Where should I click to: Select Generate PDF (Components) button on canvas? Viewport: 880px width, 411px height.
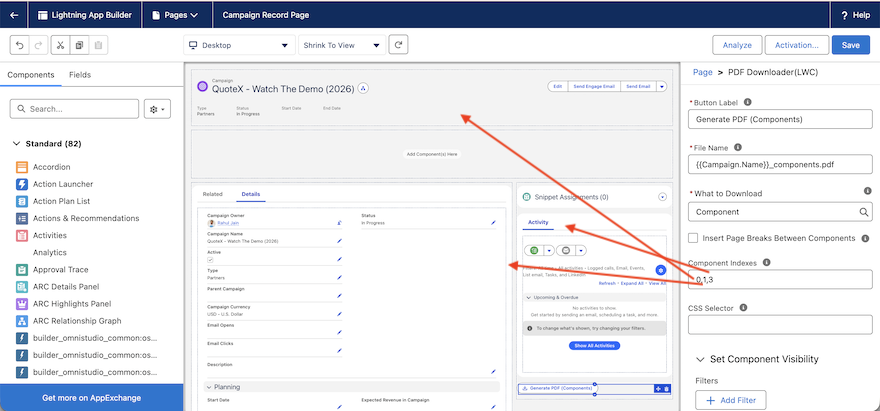(557, 388)
